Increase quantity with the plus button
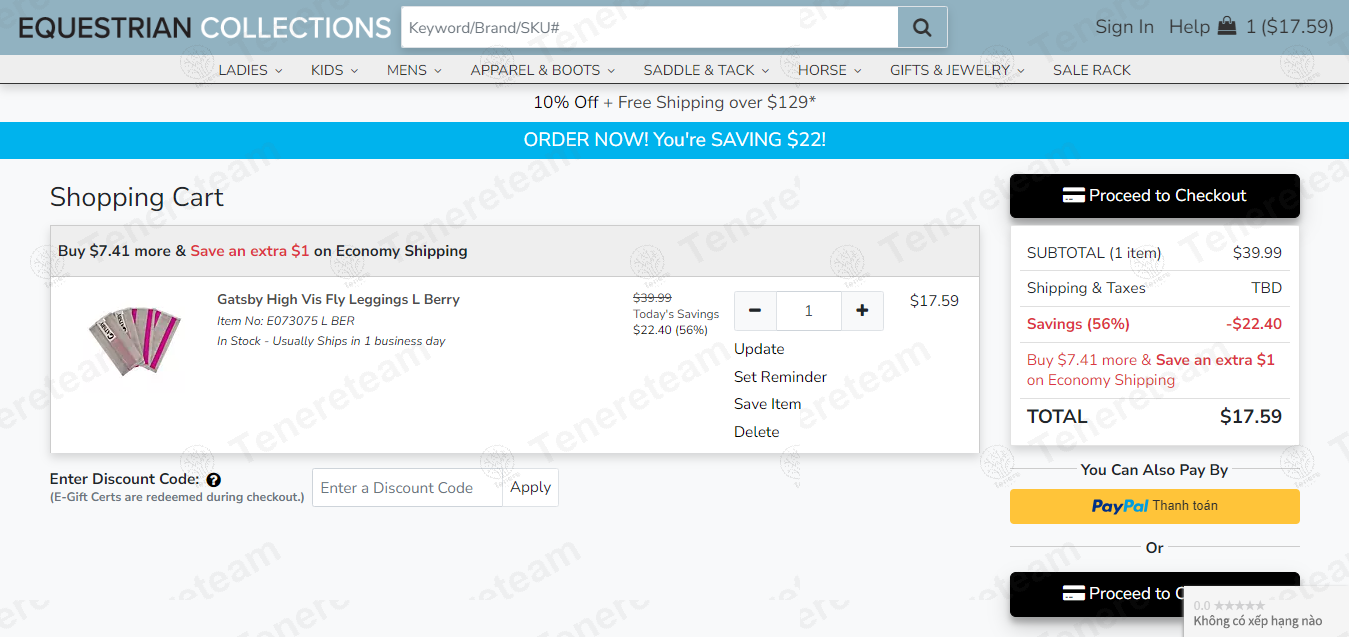This screenshot has width=1349, height=637. tap(861, 311)
